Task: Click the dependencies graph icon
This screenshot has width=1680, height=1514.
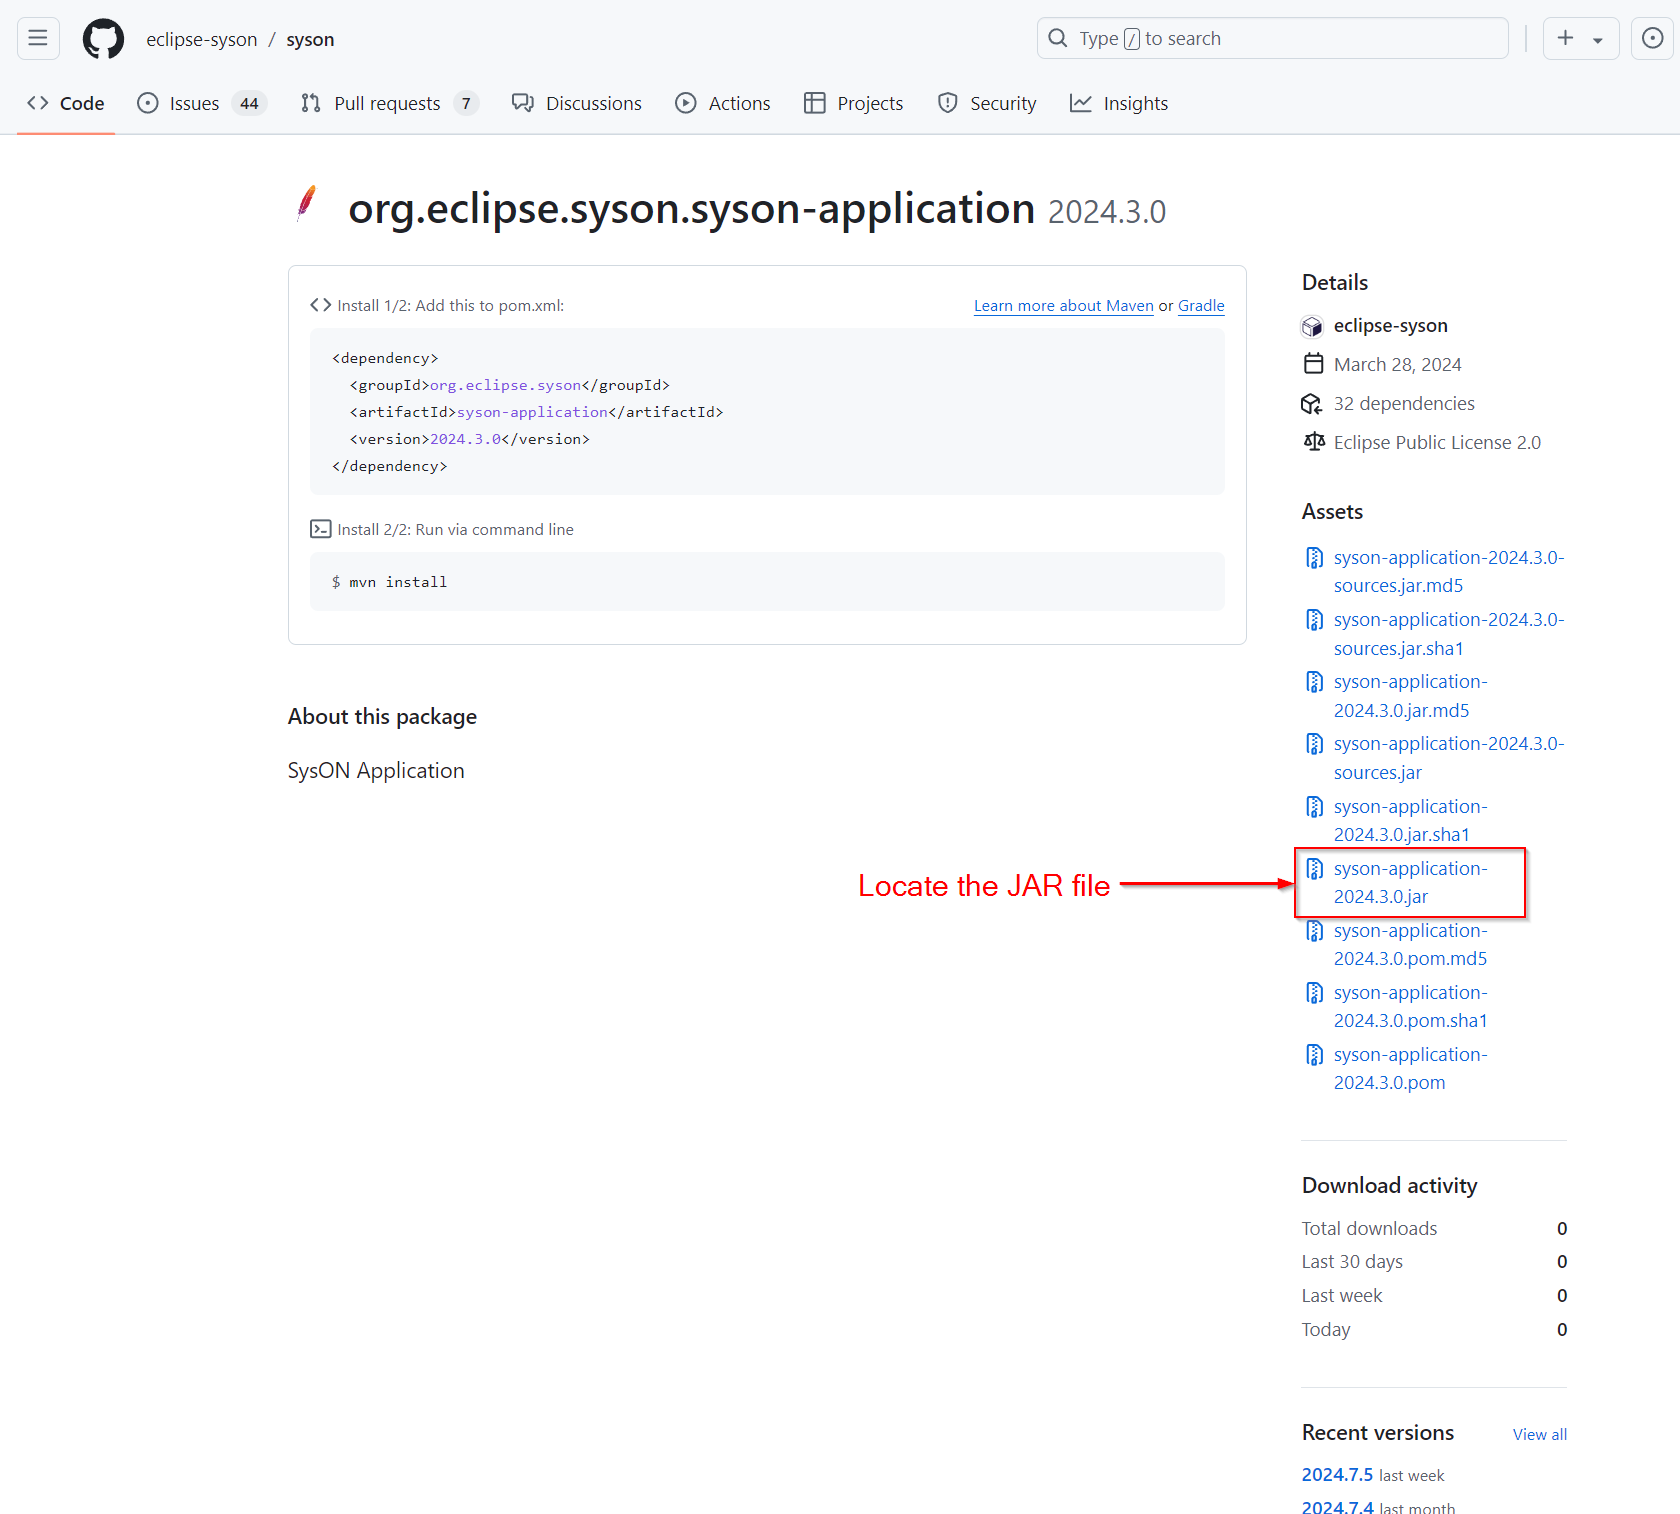Action: (x=1311, y=403)
